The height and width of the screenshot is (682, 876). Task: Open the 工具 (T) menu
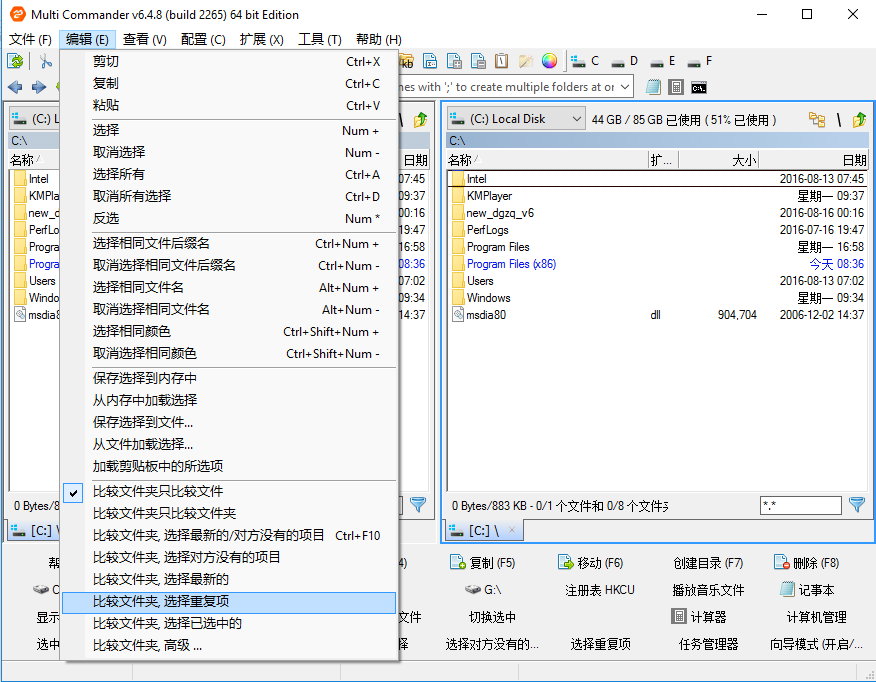point(320,39)
